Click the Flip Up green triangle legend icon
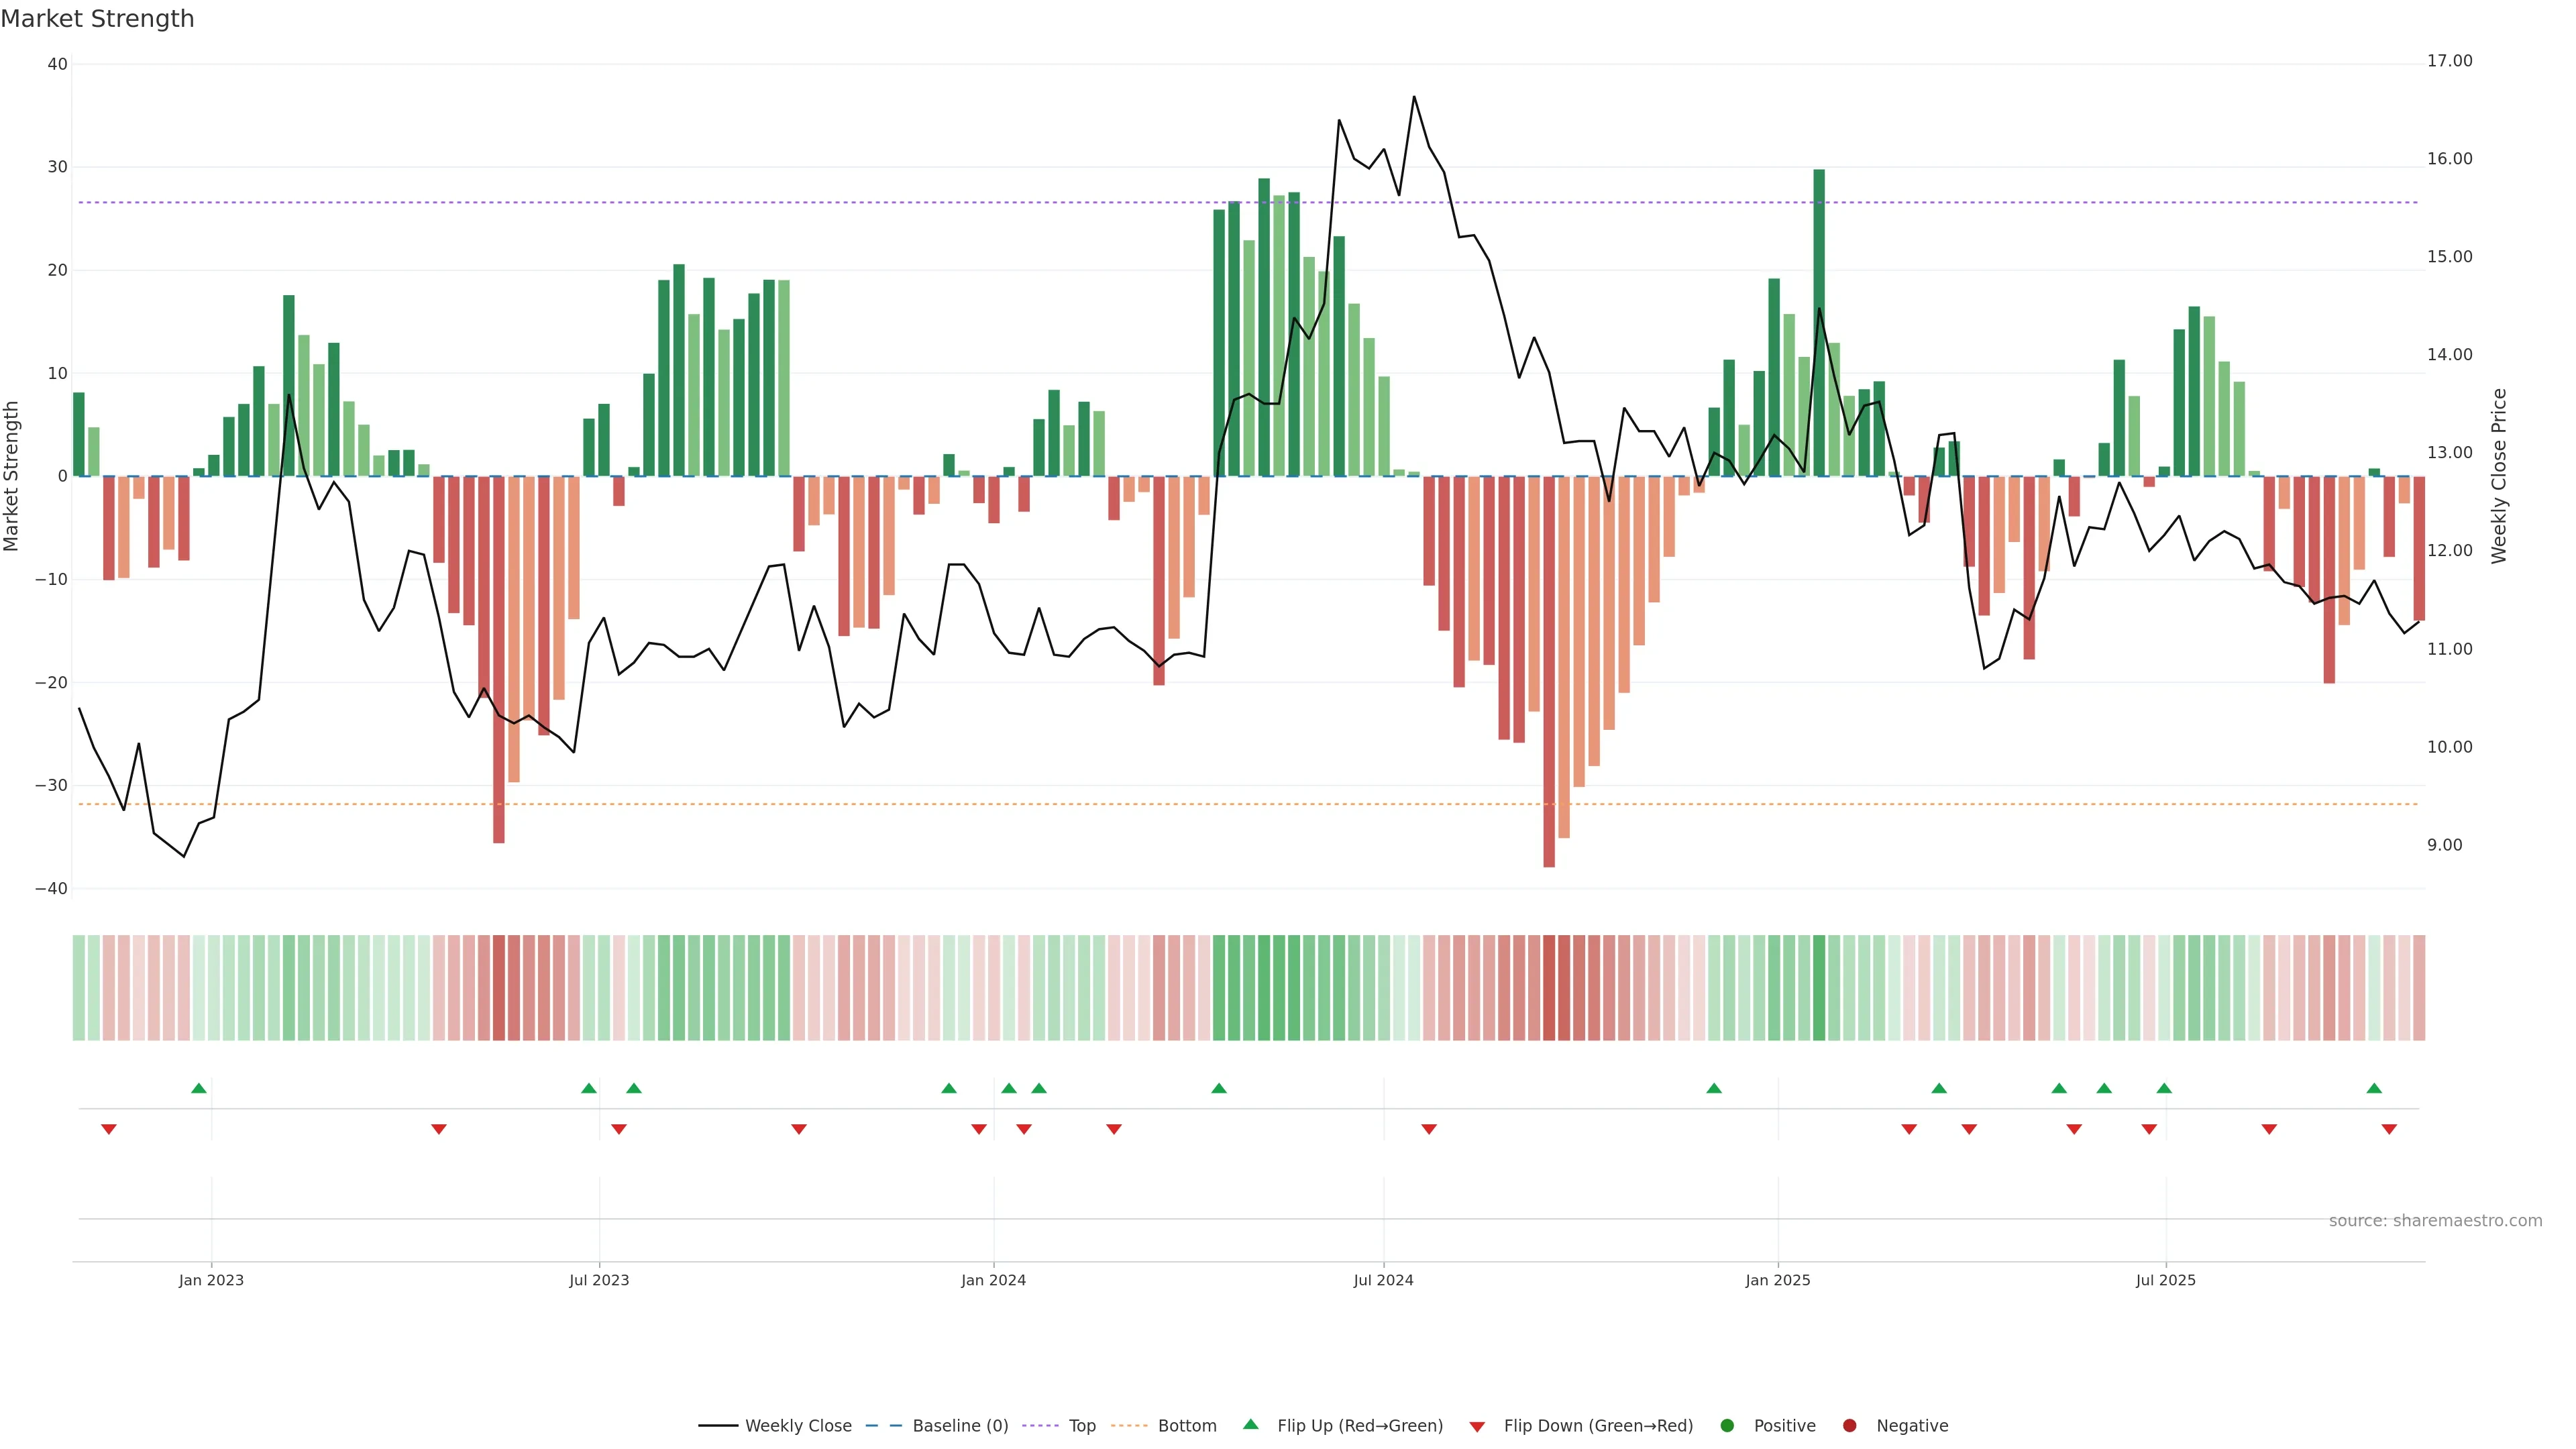This screenshot has width=2576, height=1449. click(x=1250, y=1425)
